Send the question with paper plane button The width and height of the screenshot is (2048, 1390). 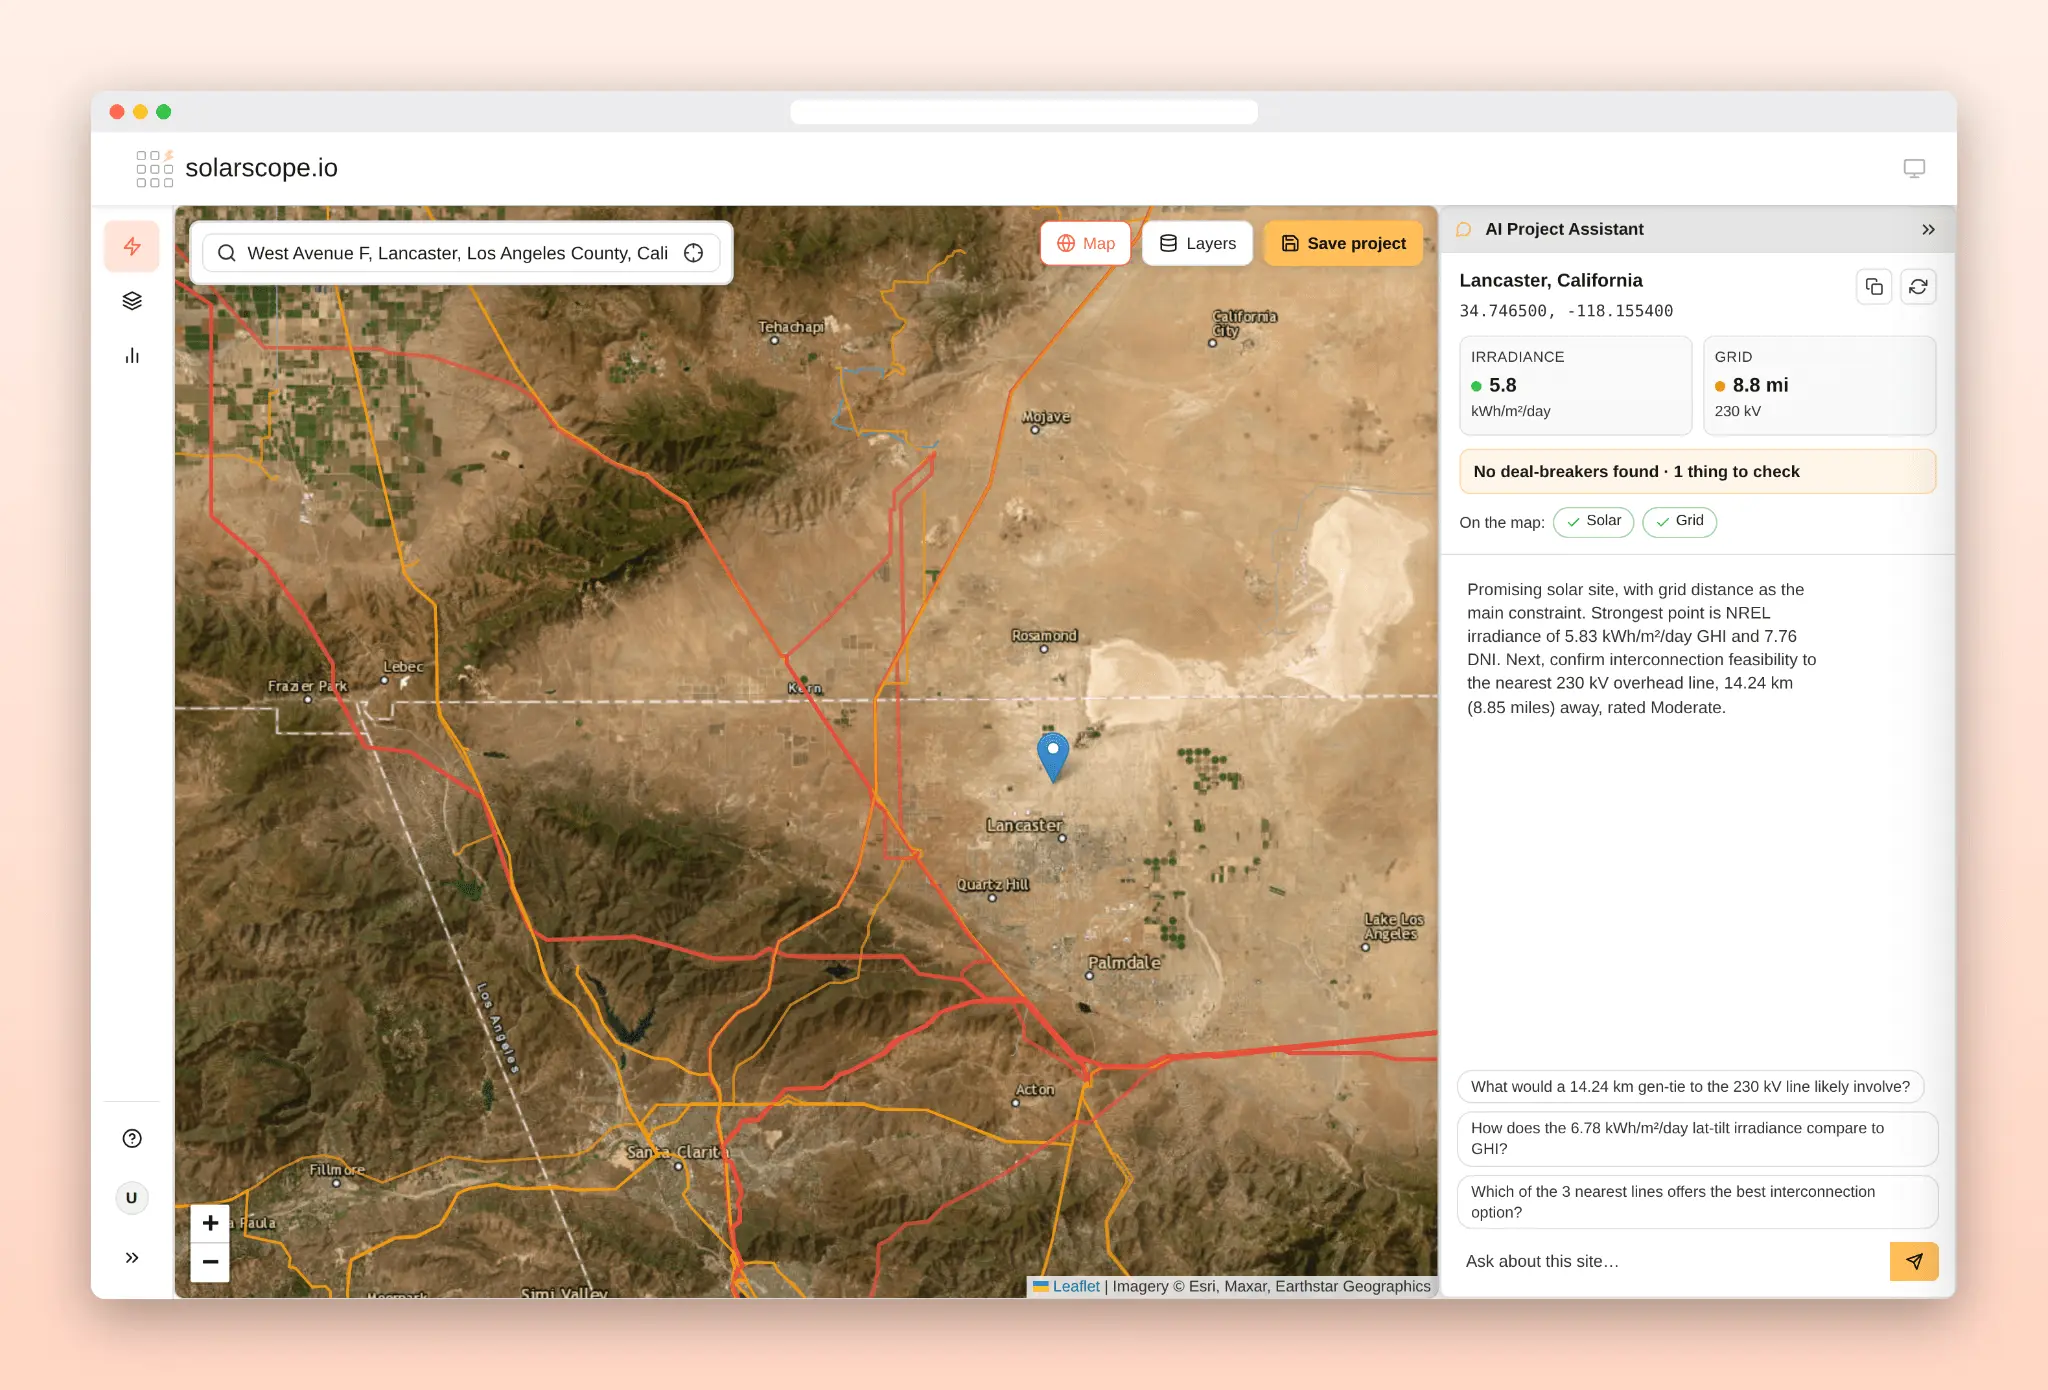[1914, 1261]
